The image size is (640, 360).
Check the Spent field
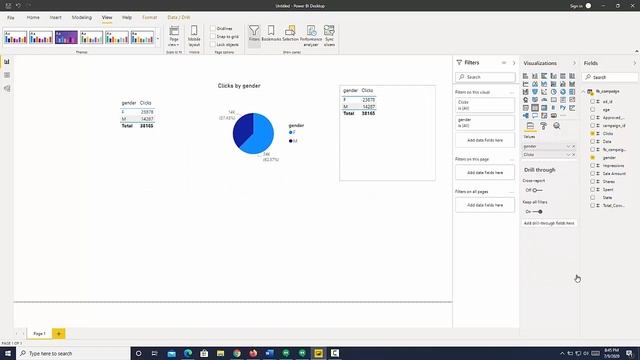[x=593, y=189]
